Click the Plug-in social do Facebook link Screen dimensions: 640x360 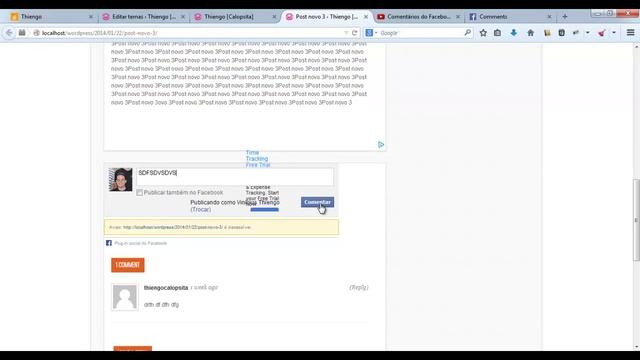pos(140,243)
